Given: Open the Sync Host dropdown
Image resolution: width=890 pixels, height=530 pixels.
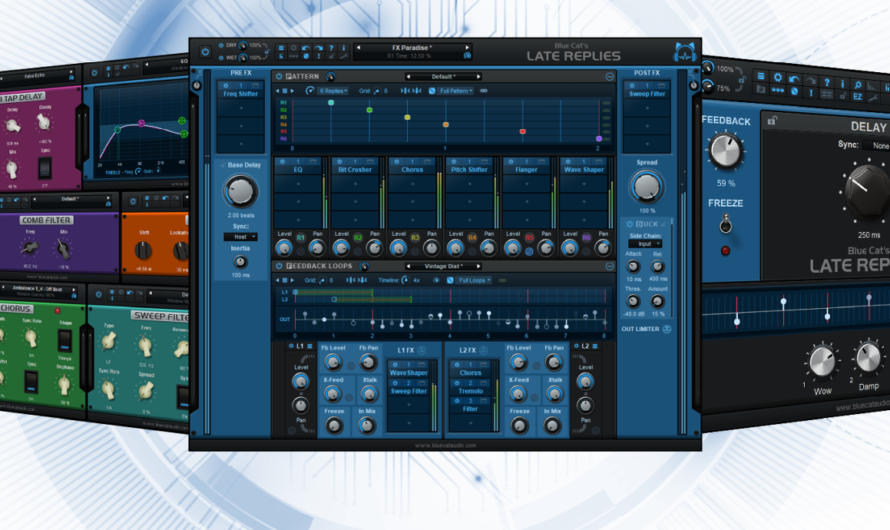Looking at the screenshot, I should click(x=241, y=237).
